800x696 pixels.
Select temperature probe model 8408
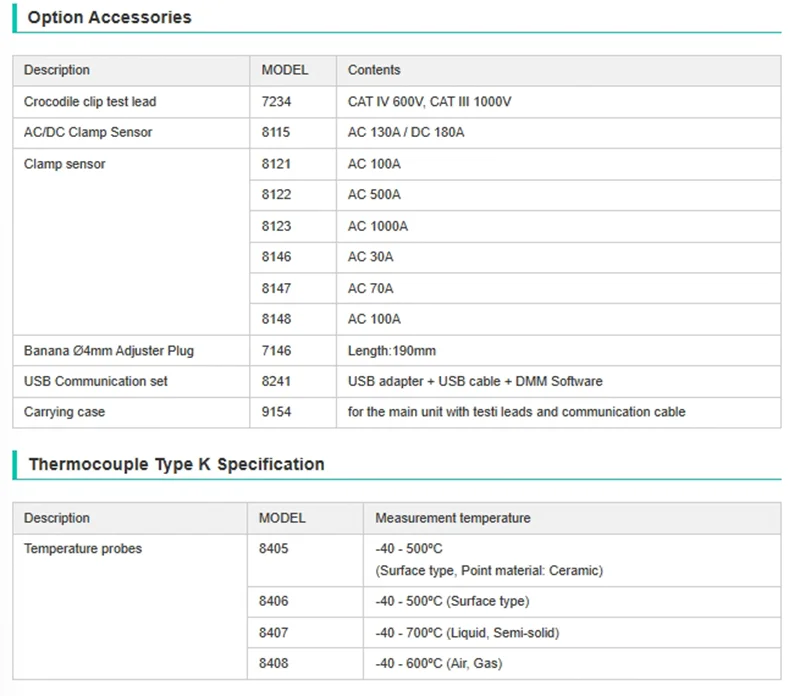click(274, 664)
